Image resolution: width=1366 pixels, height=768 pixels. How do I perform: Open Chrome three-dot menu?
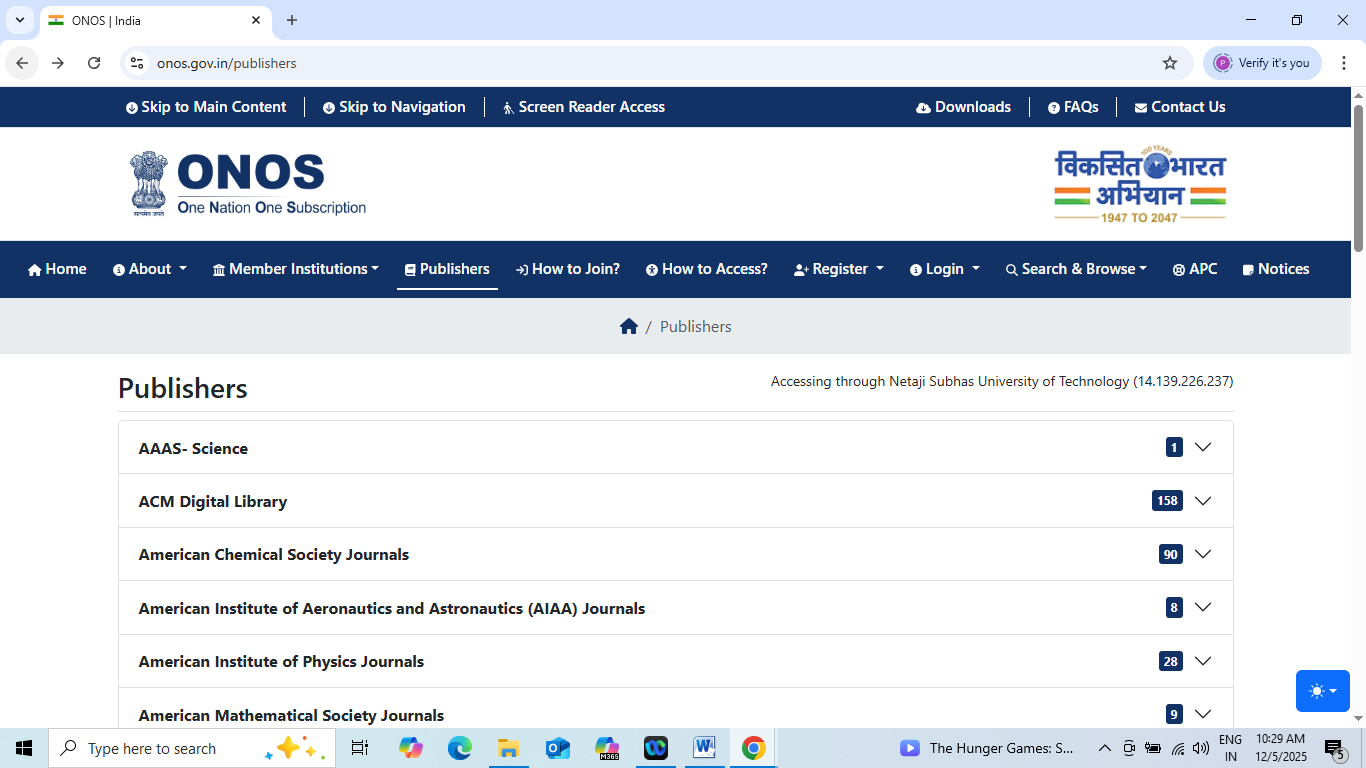pos(1345,63)
